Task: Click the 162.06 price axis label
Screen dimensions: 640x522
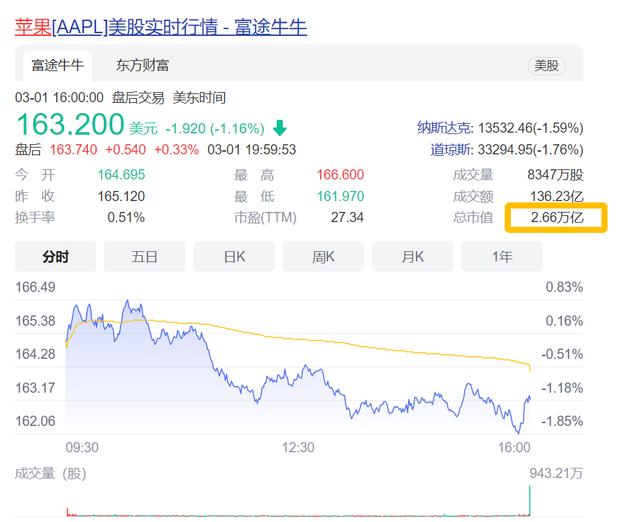Action: 35,421
